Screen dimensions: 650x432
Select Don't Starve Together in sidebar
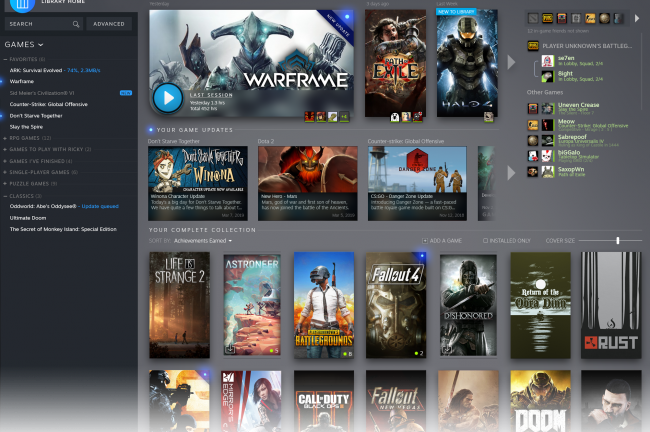(36, 116)
